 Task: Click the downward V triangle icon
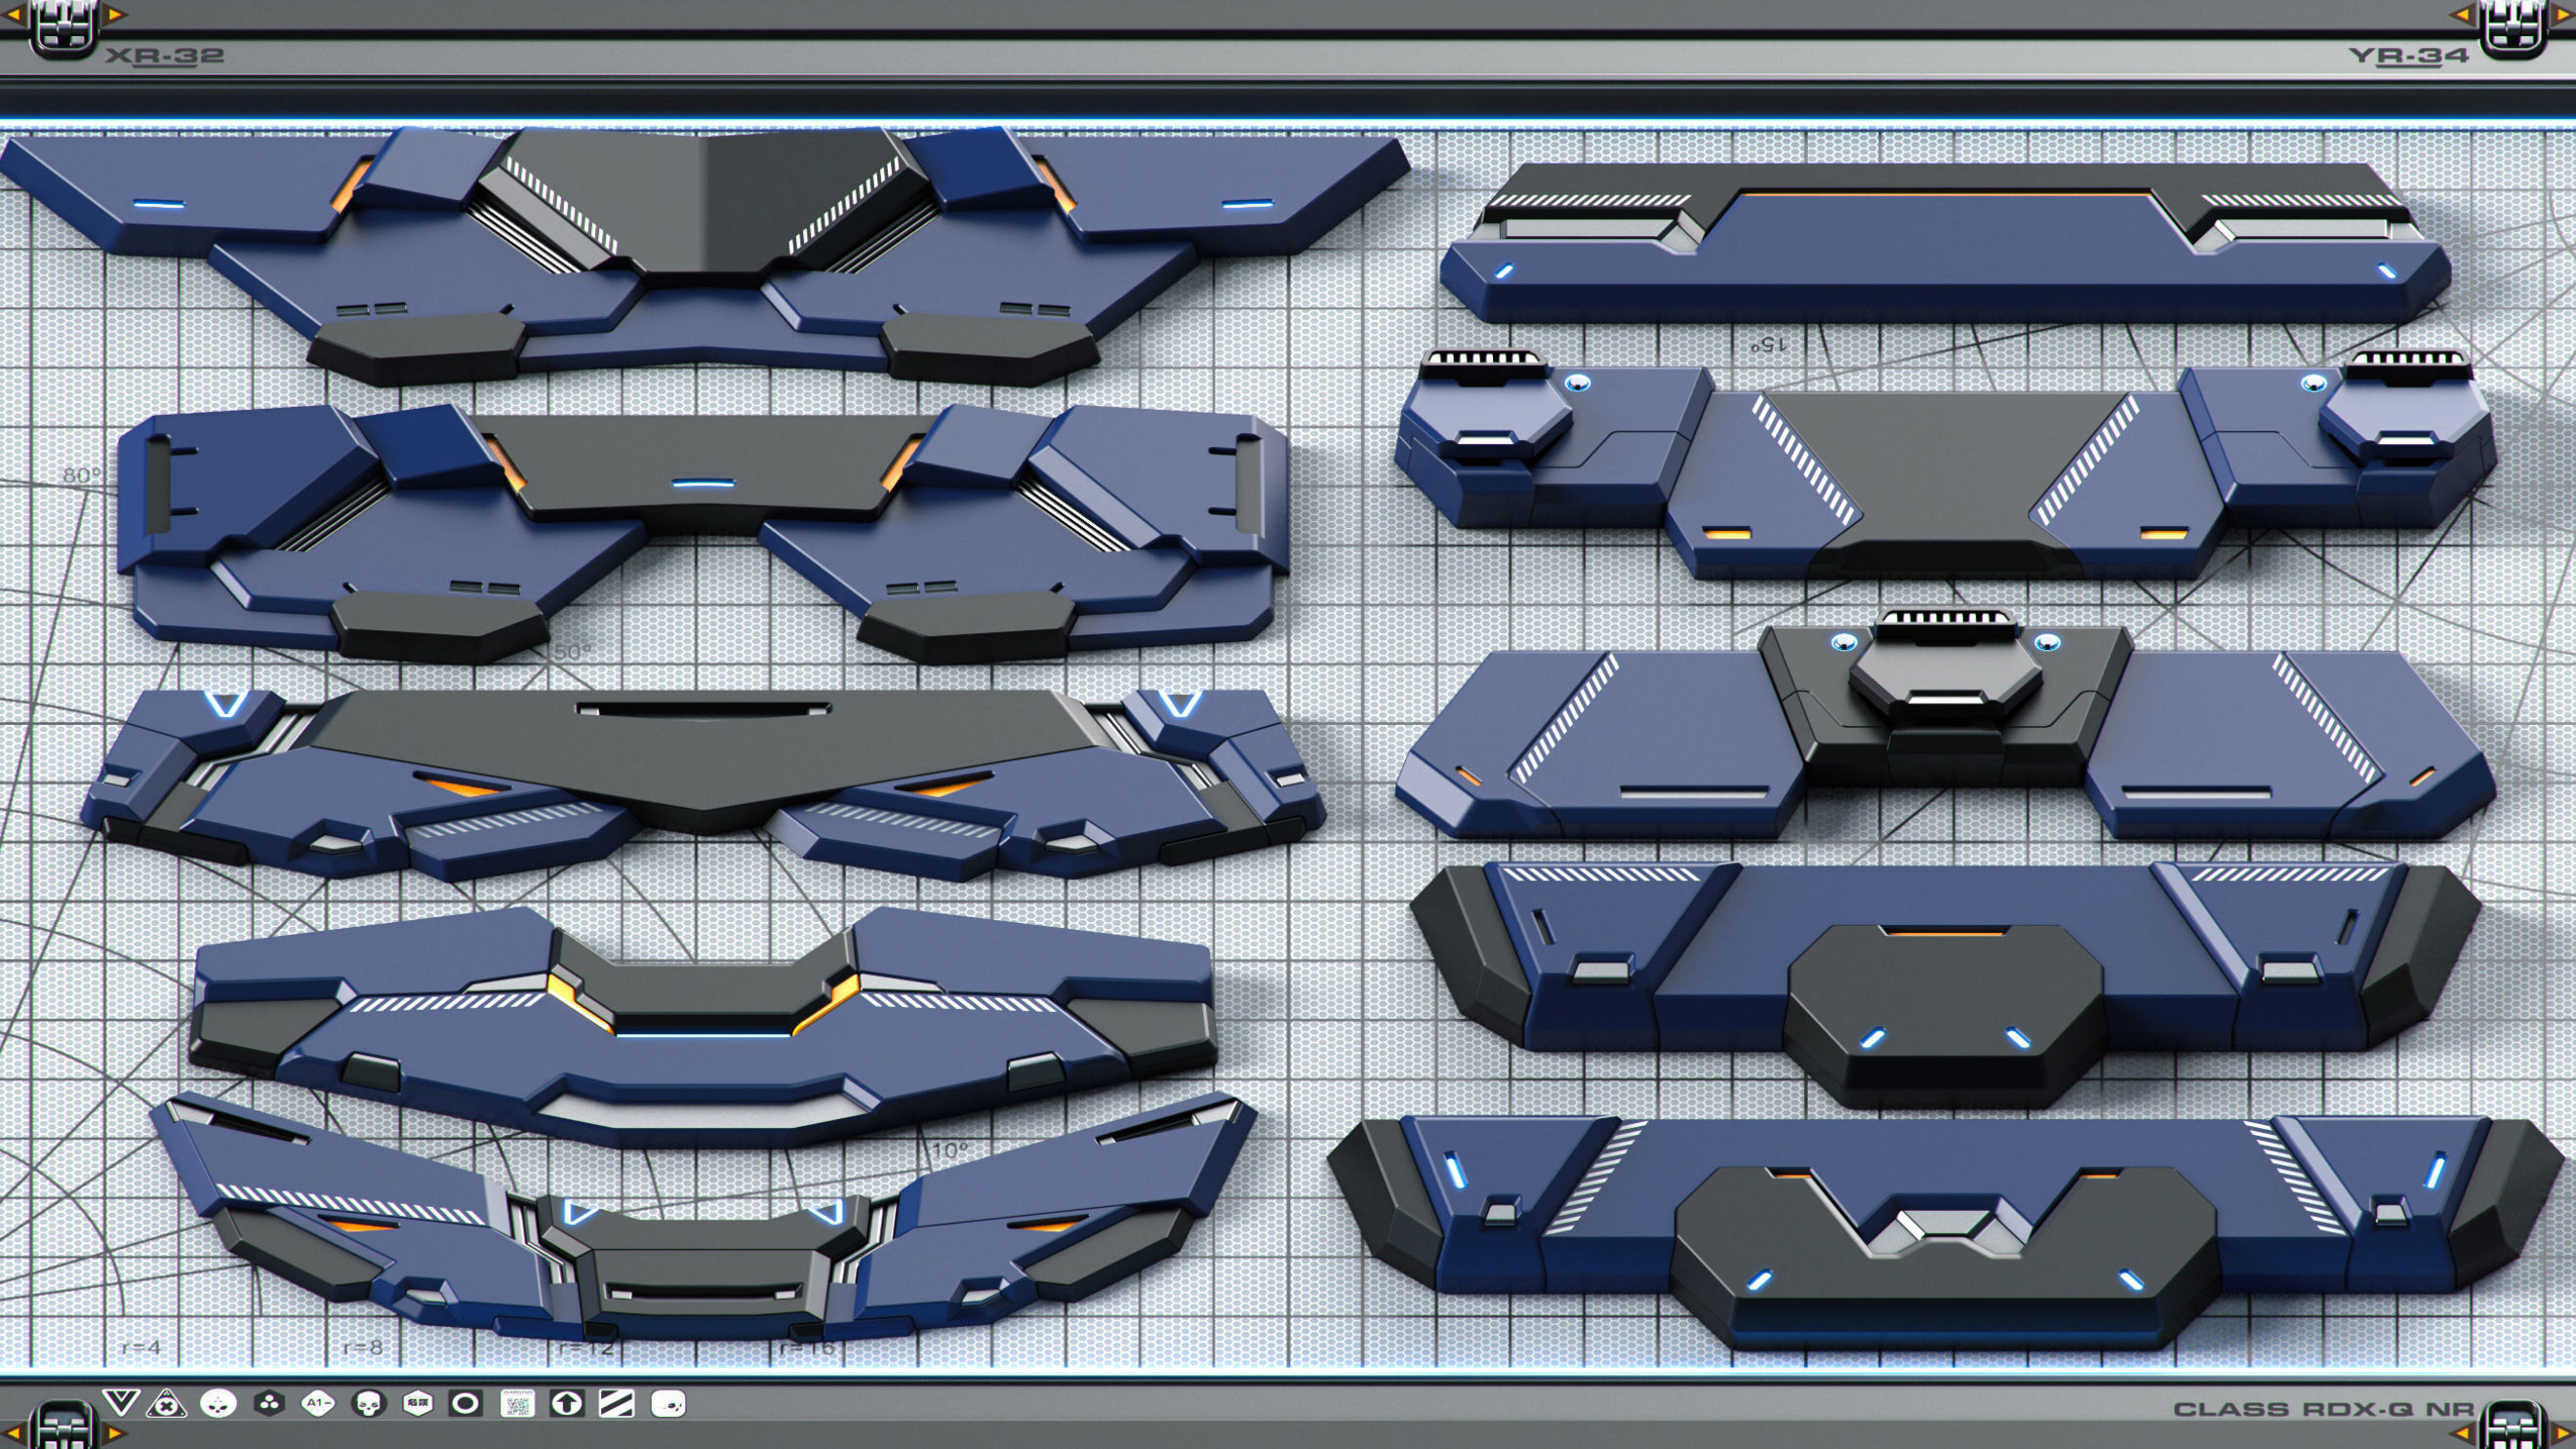point(120,1403)
